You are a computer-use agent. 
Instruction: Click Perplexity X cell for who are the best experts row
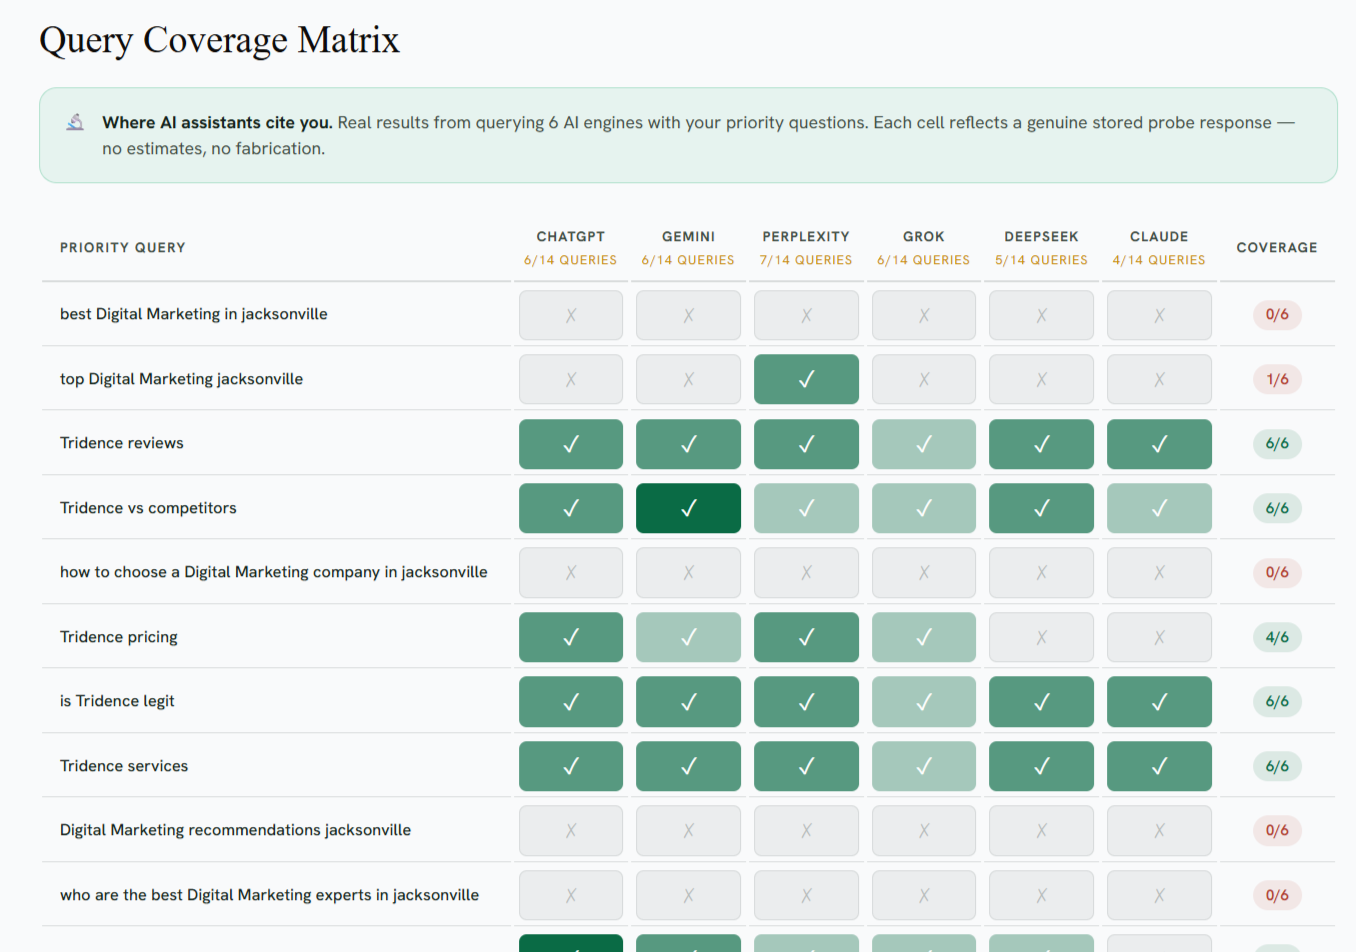(806, 895)
